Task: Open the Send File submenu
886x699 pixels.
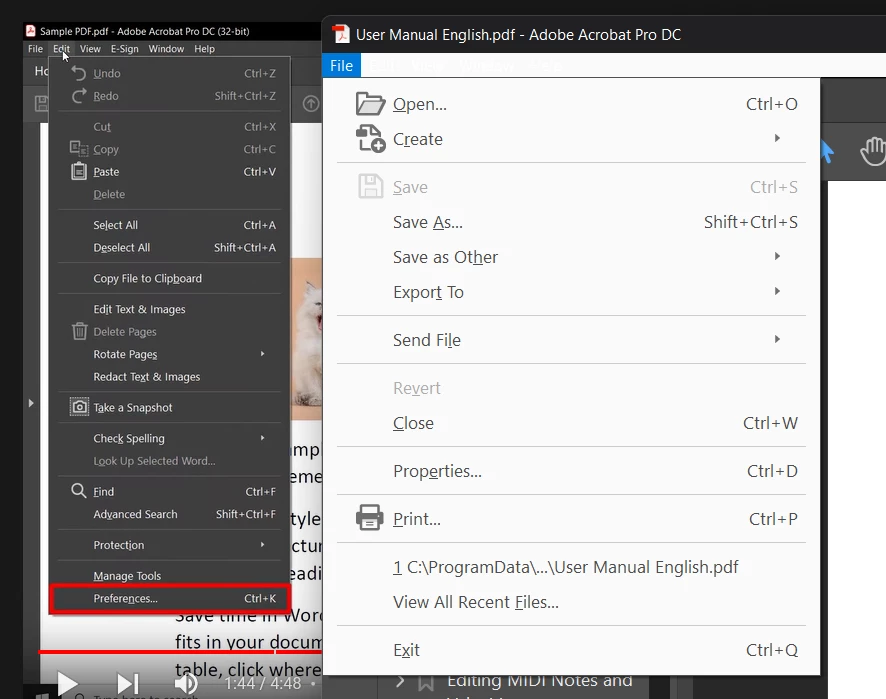Action: tap(571, 340)
